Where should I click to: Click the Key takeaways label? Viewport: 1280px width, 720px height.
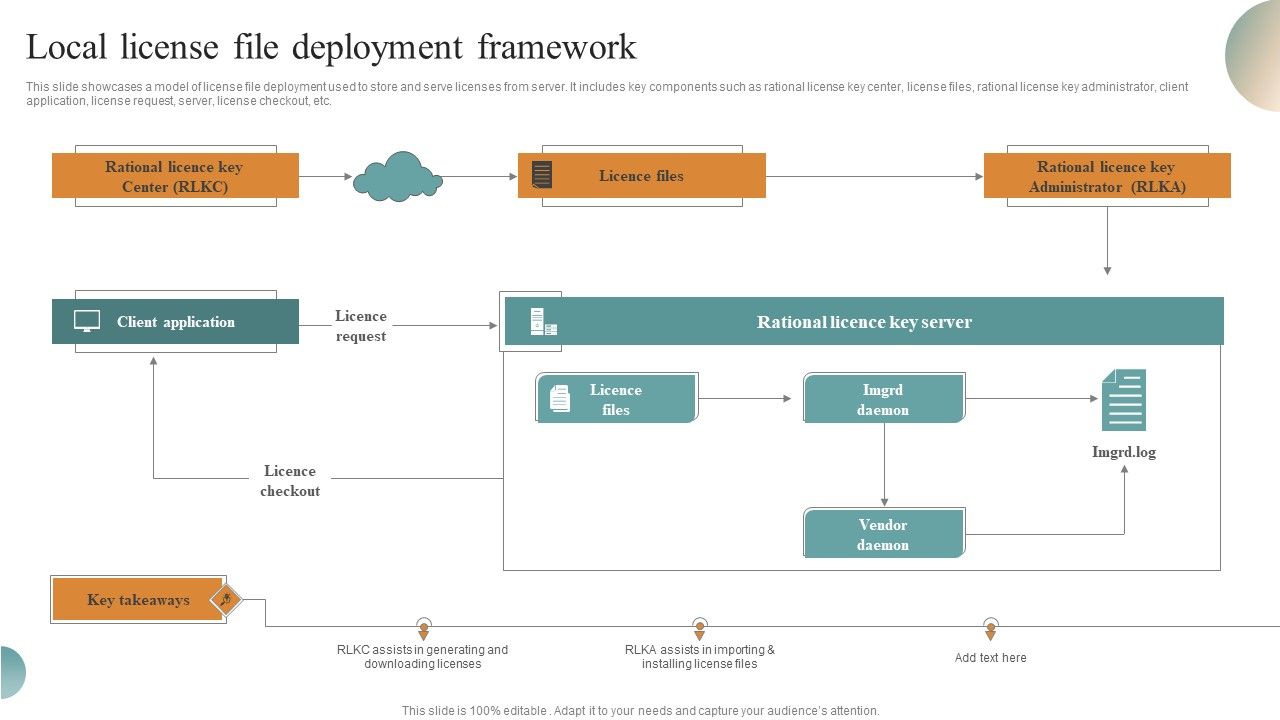click(x=139, y=599)
